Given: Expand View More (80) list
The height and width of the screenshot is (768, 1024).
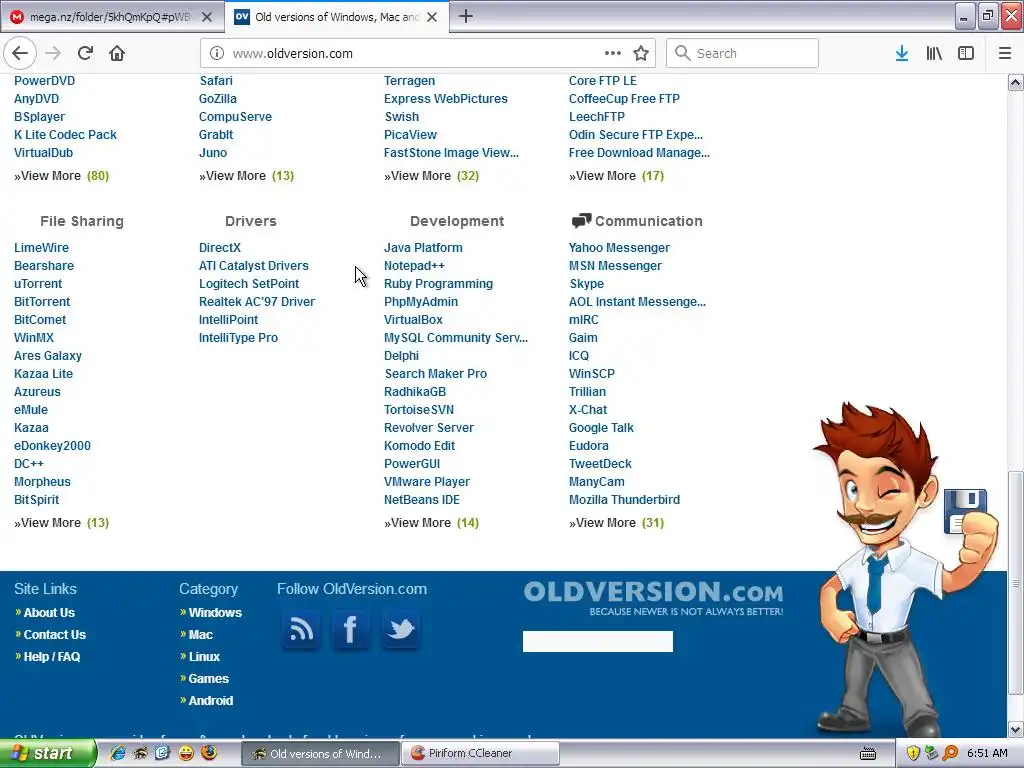Looking at the screenshot, I should 61,176.
